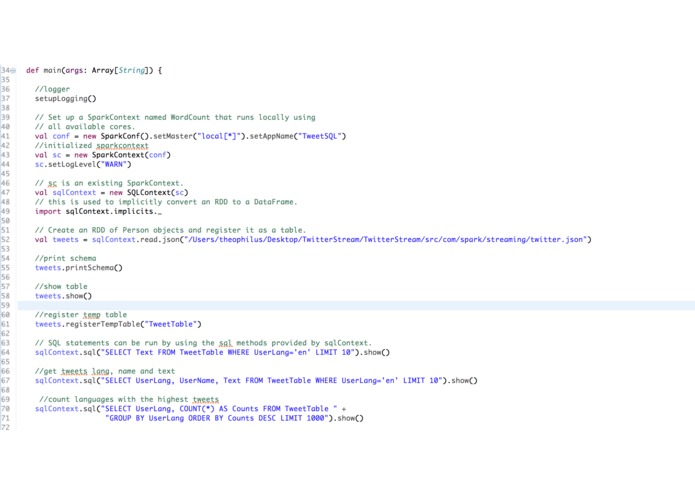Click comment '//count languages with the highest tweets'
This screenshot has height=494, width=695.
(x=129, y=400)
